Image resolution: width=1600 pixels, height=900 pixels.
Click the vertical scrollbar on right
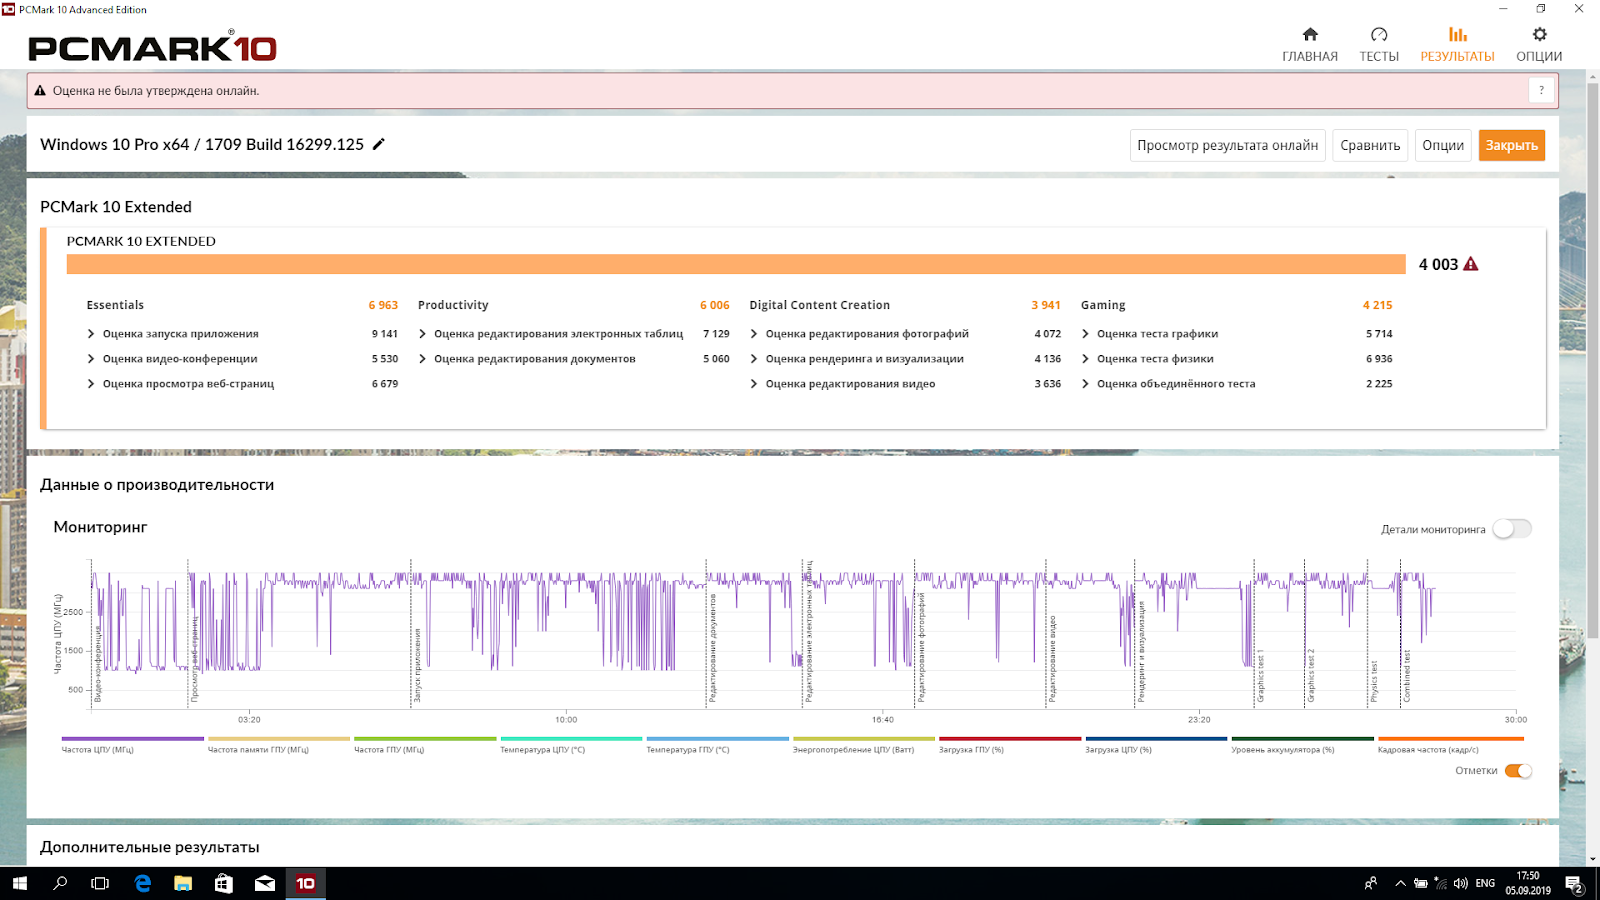1593,360
